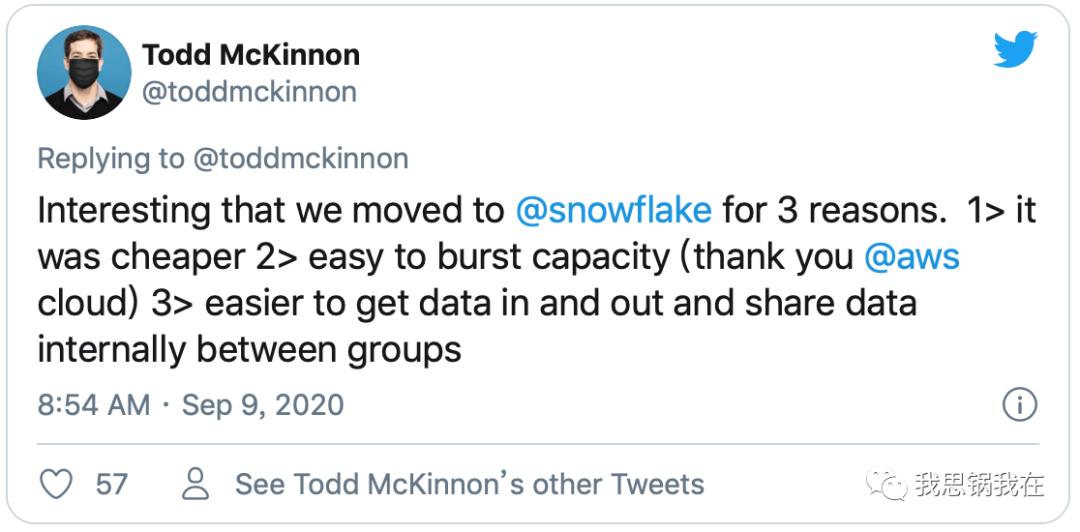Click the 'Replying to' label text
1080x532 pixels.
(111, 159)
